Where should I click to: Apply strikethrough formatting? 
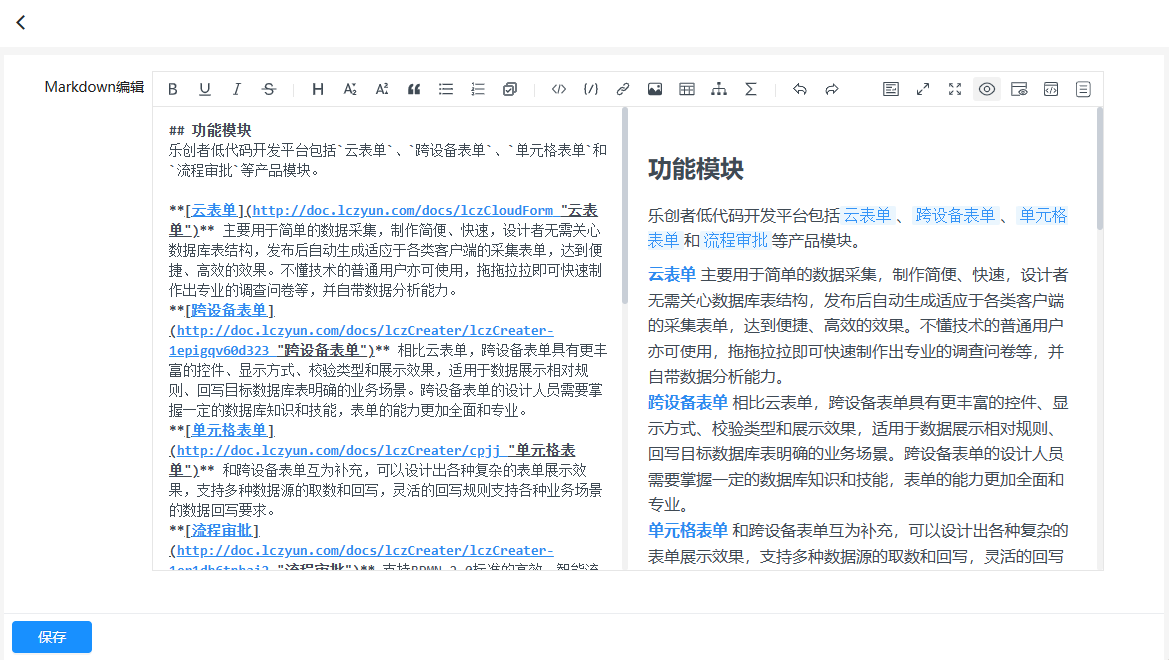pyautogui.click(x=269, y=89)
